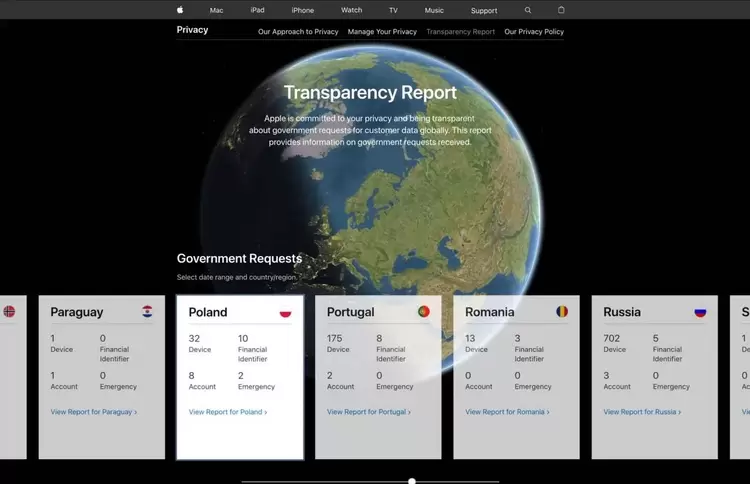Open the Mac menu item
The image size is (750, 484).
click(216, 10)
